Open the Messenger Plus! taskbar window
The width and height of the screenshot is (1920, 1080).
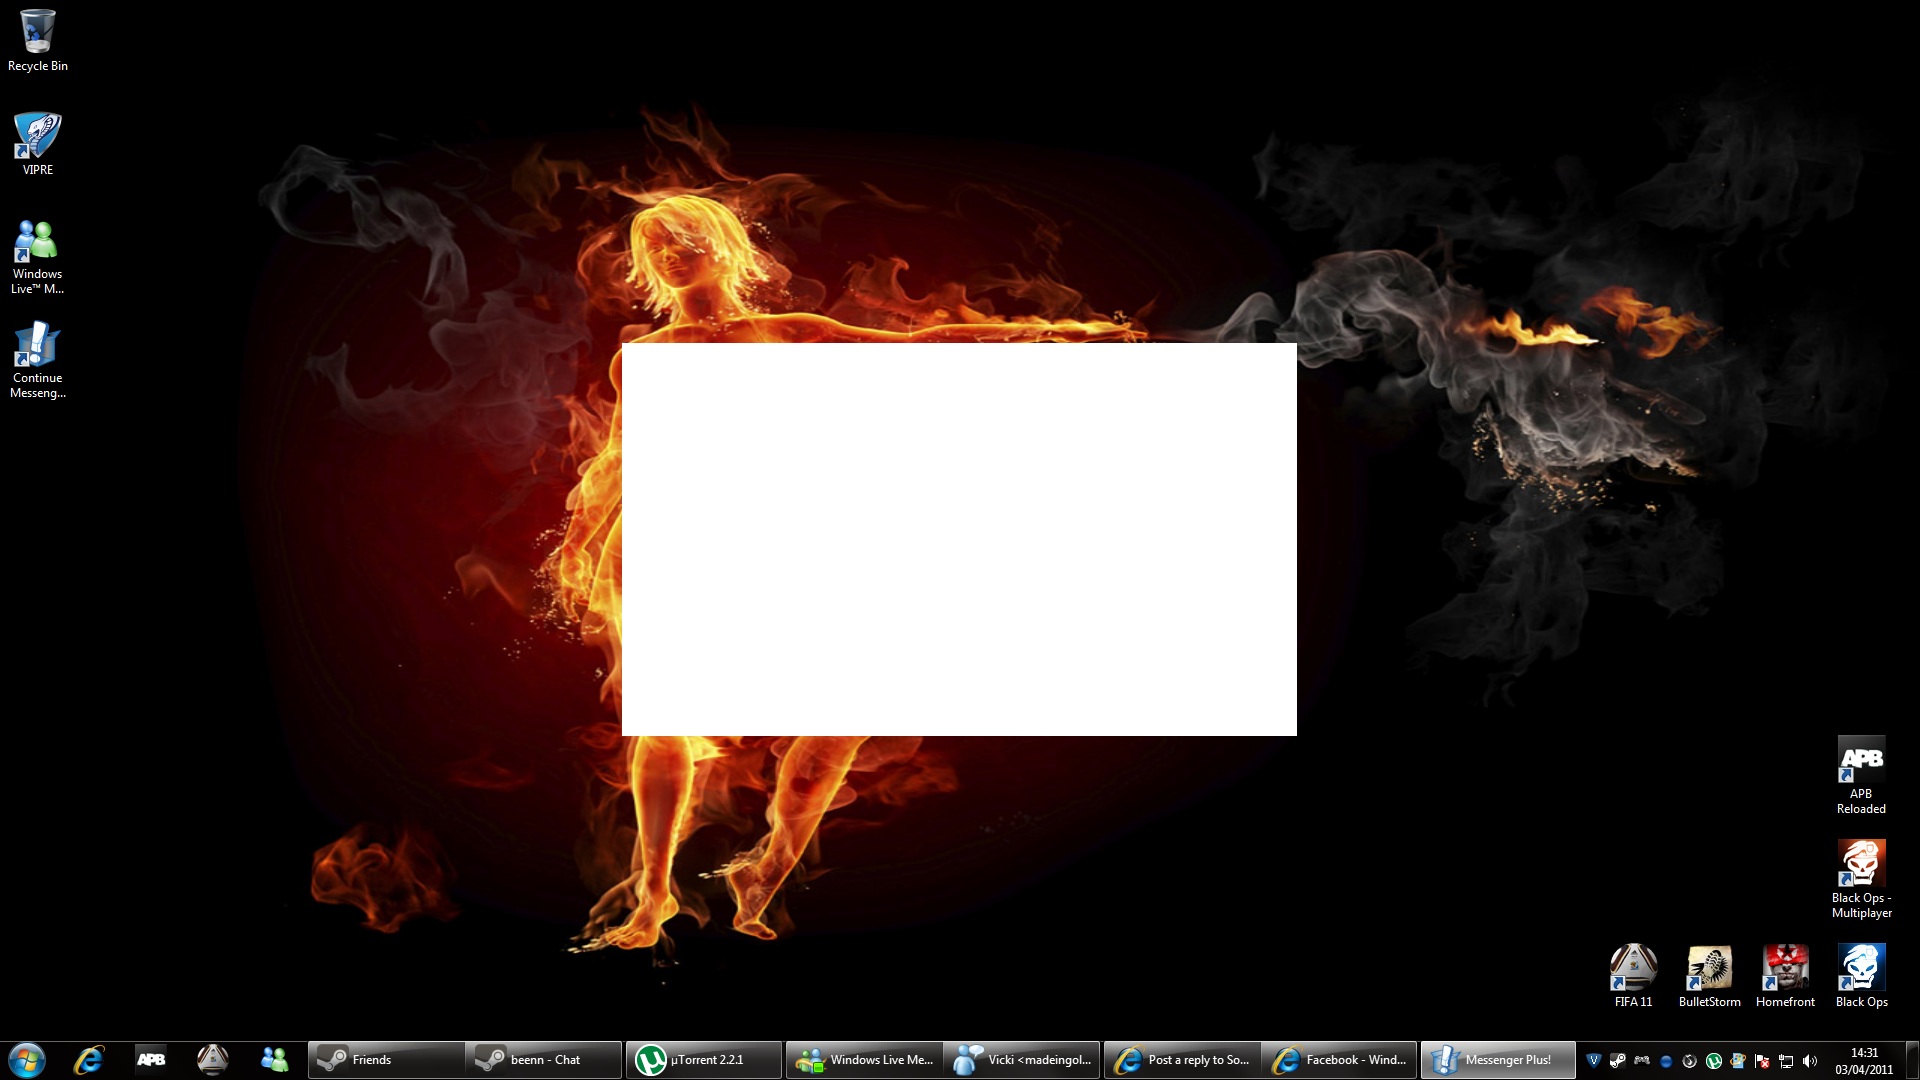click(x=1497, y=1060)
